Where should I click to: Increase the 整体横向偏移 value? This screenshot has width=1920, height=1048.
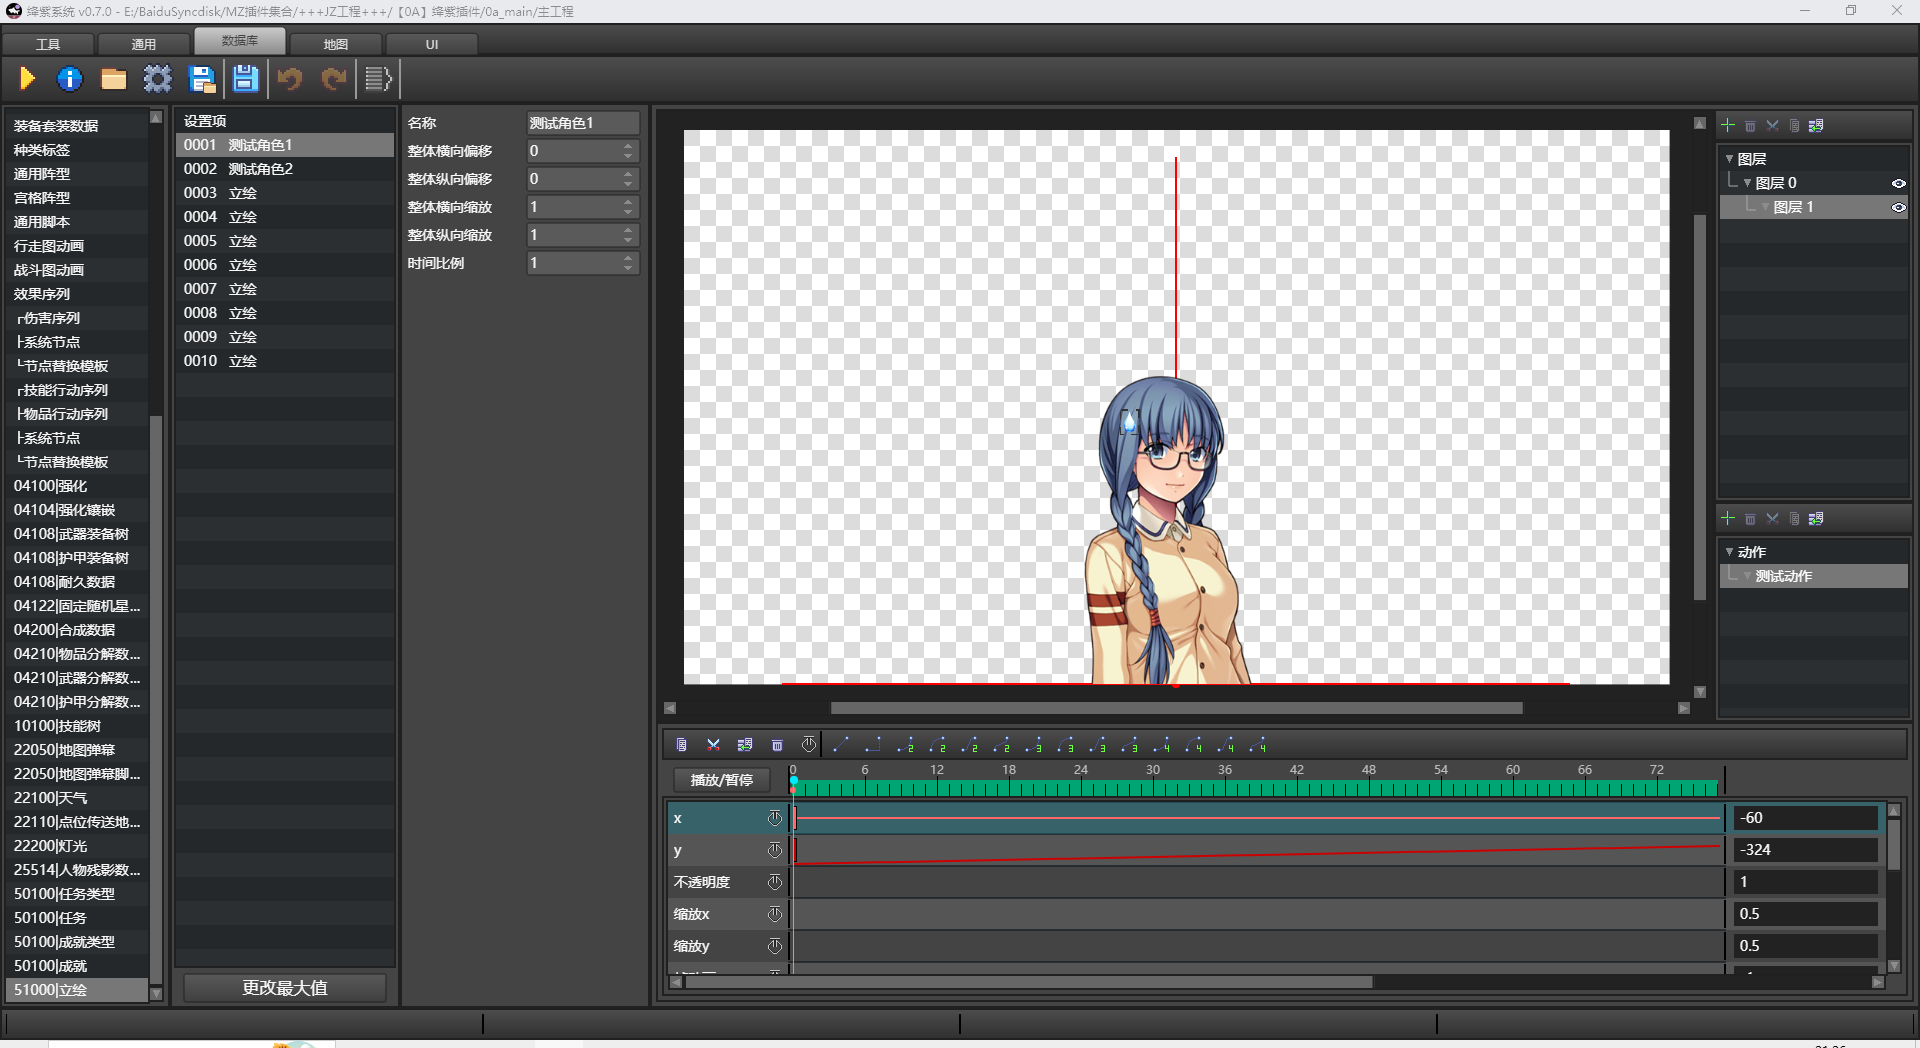coord(628,146)
